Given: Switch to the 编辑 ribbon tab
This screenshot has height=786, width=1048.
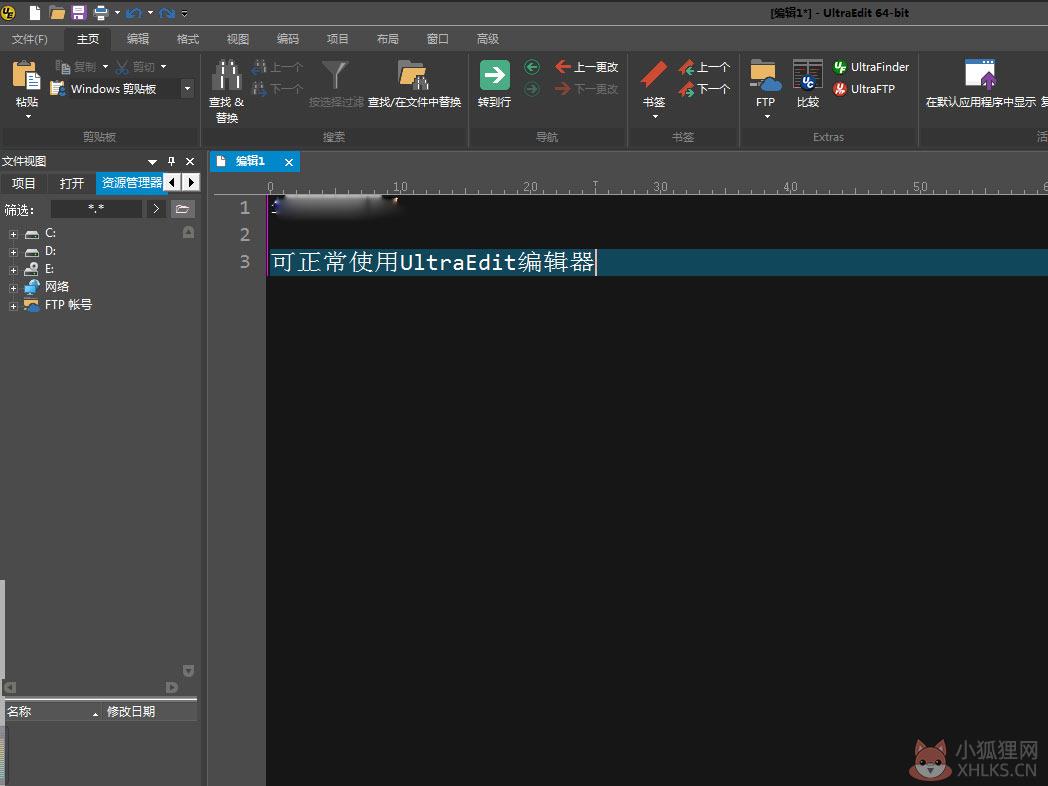Looking at the screenshot, I should pyautogui.click(x=138, y=39).
